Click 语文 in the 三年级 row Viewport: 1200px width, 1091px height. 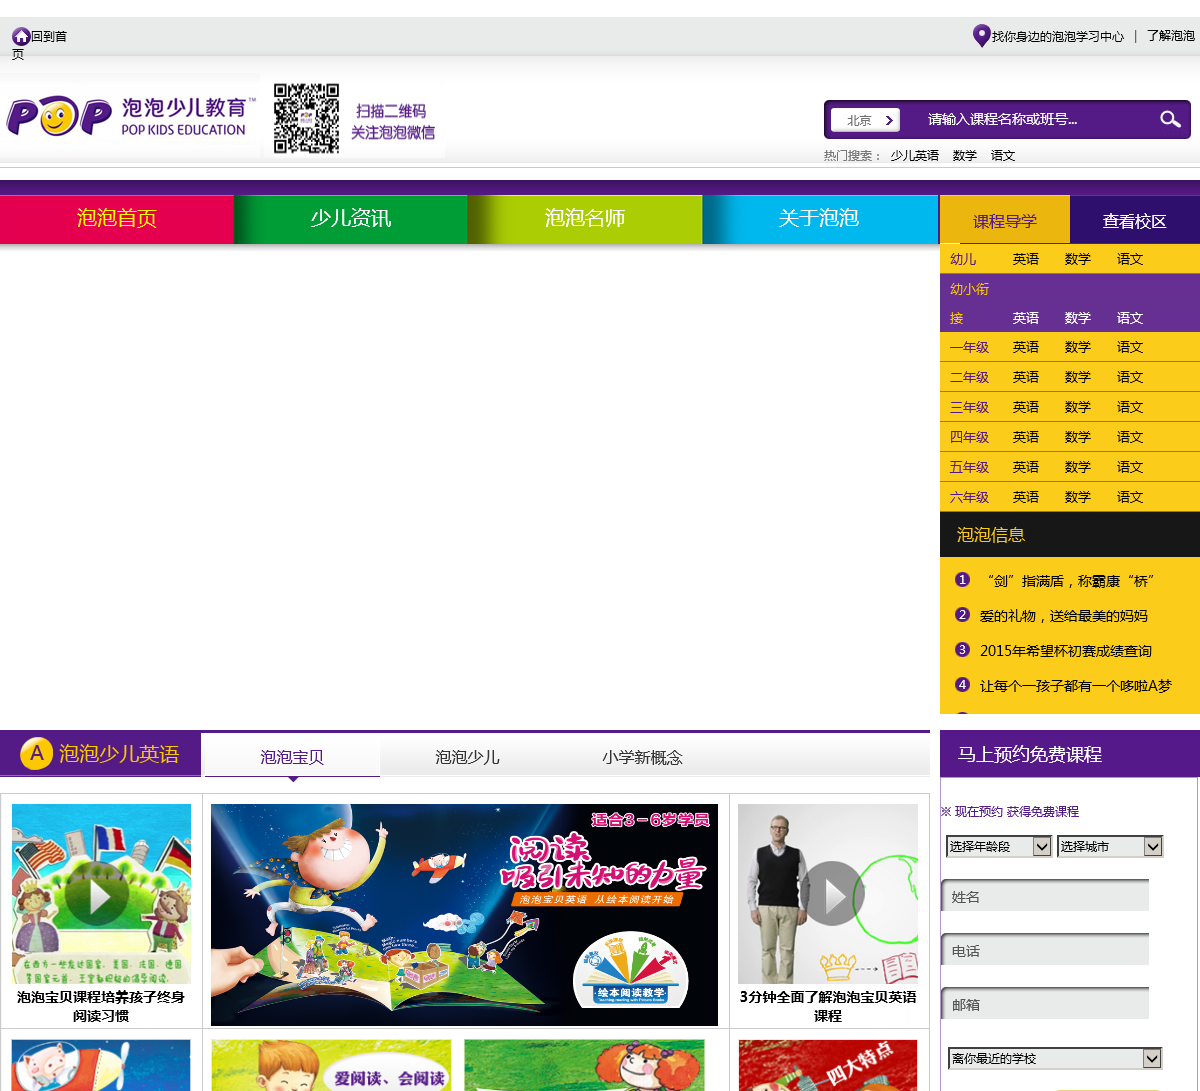[x=1130, y=407]
